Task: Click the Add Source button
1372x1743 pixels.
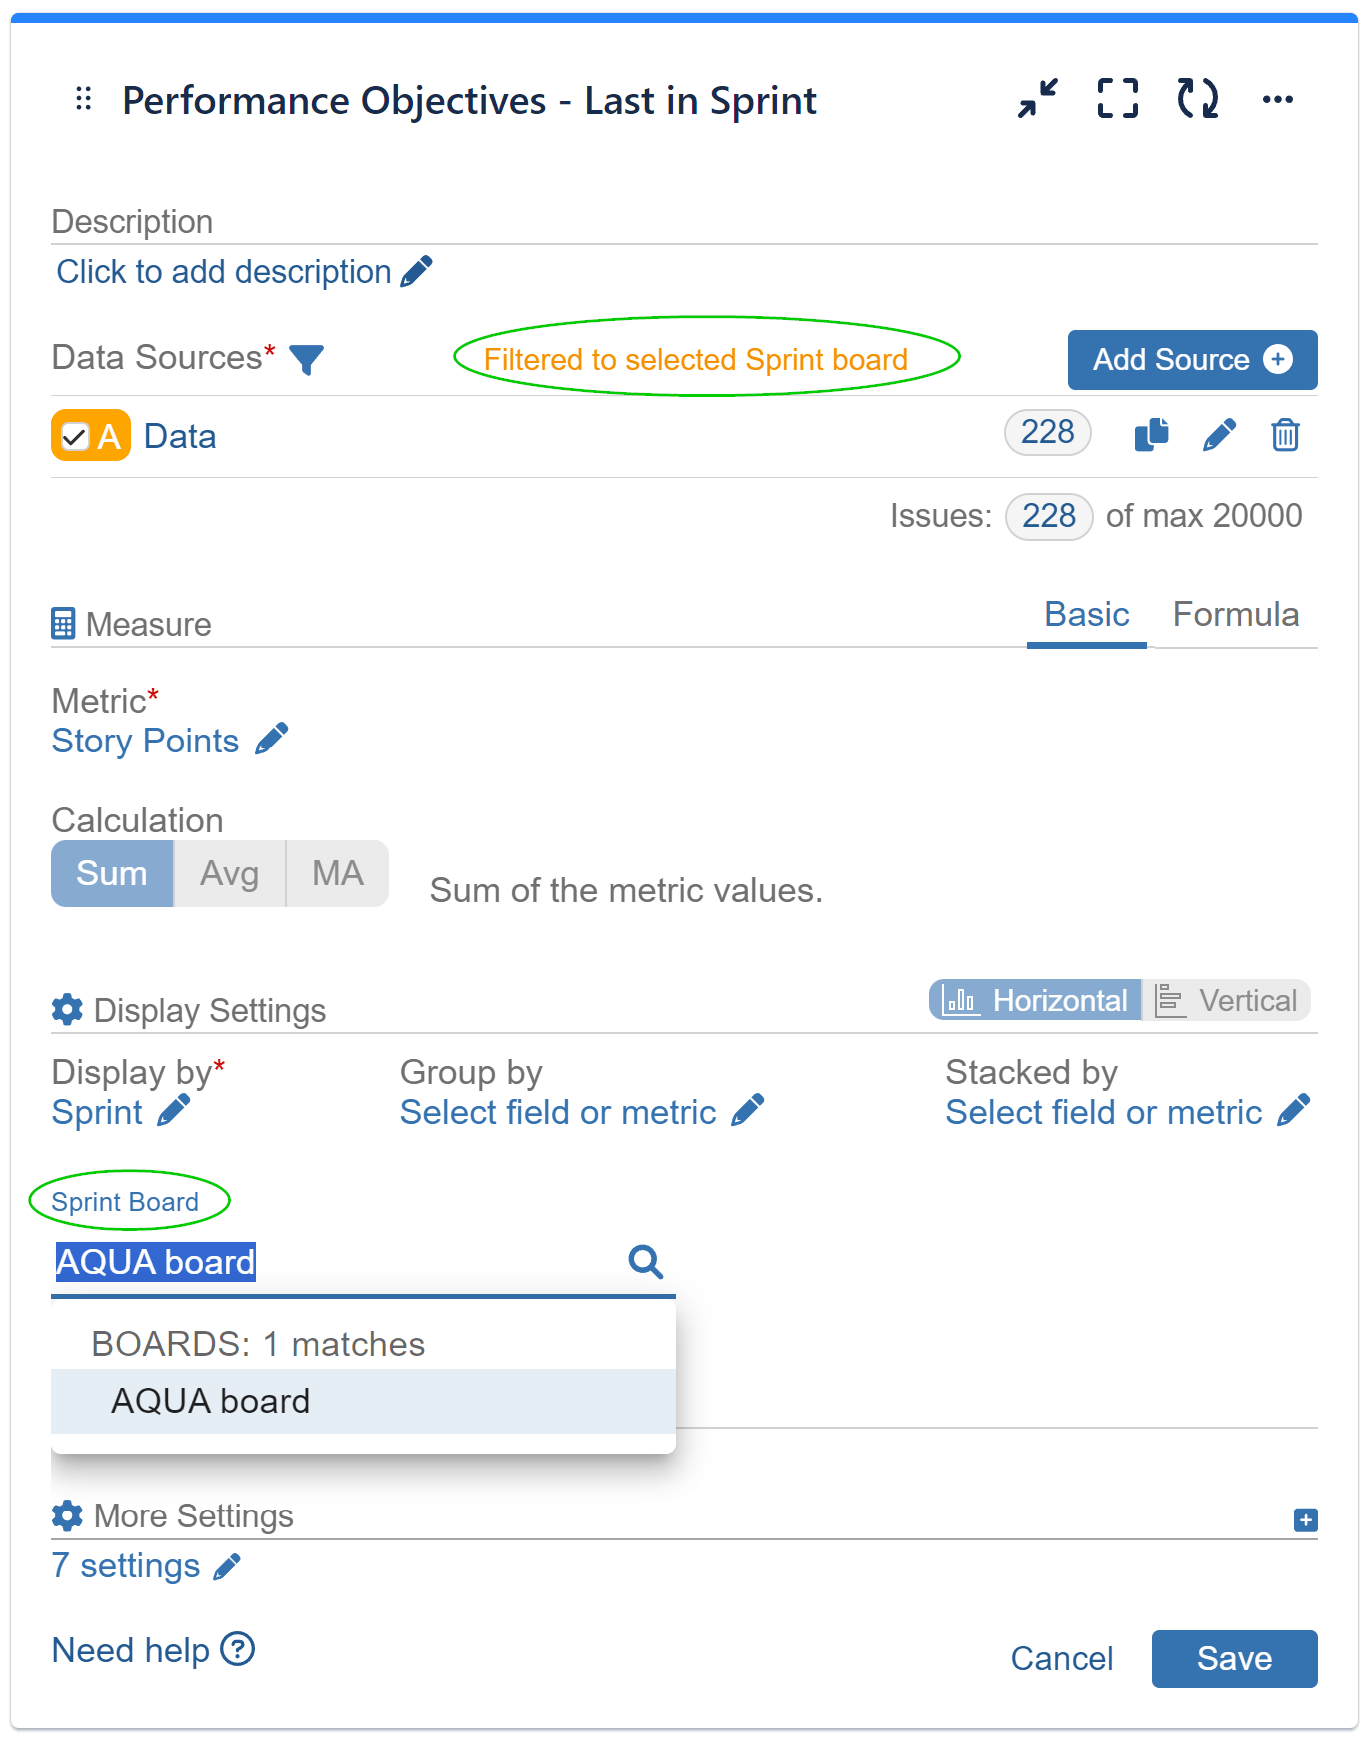Action: (x=1191, y=359)
